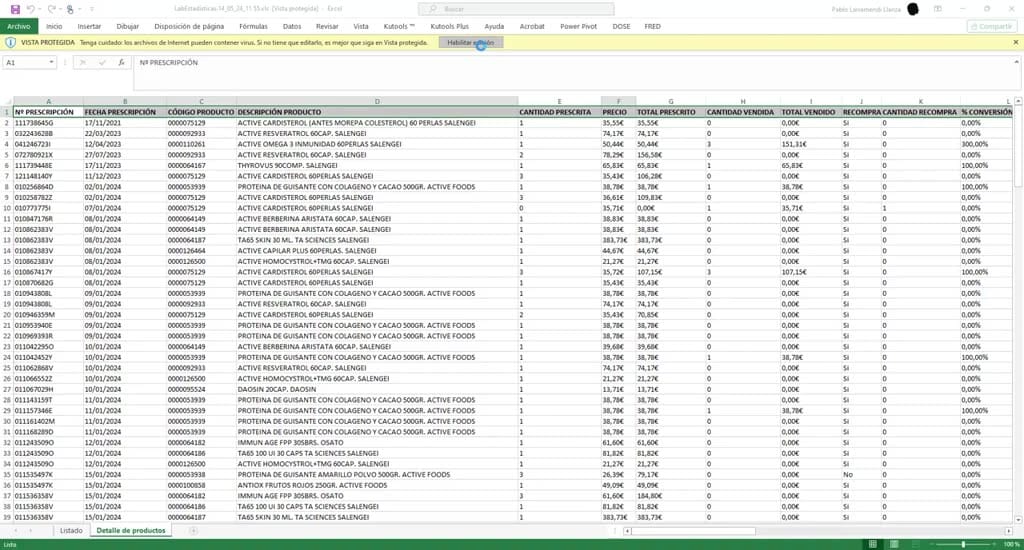Click the TOTAL VENDIDO header cell

tap(810, 112)
